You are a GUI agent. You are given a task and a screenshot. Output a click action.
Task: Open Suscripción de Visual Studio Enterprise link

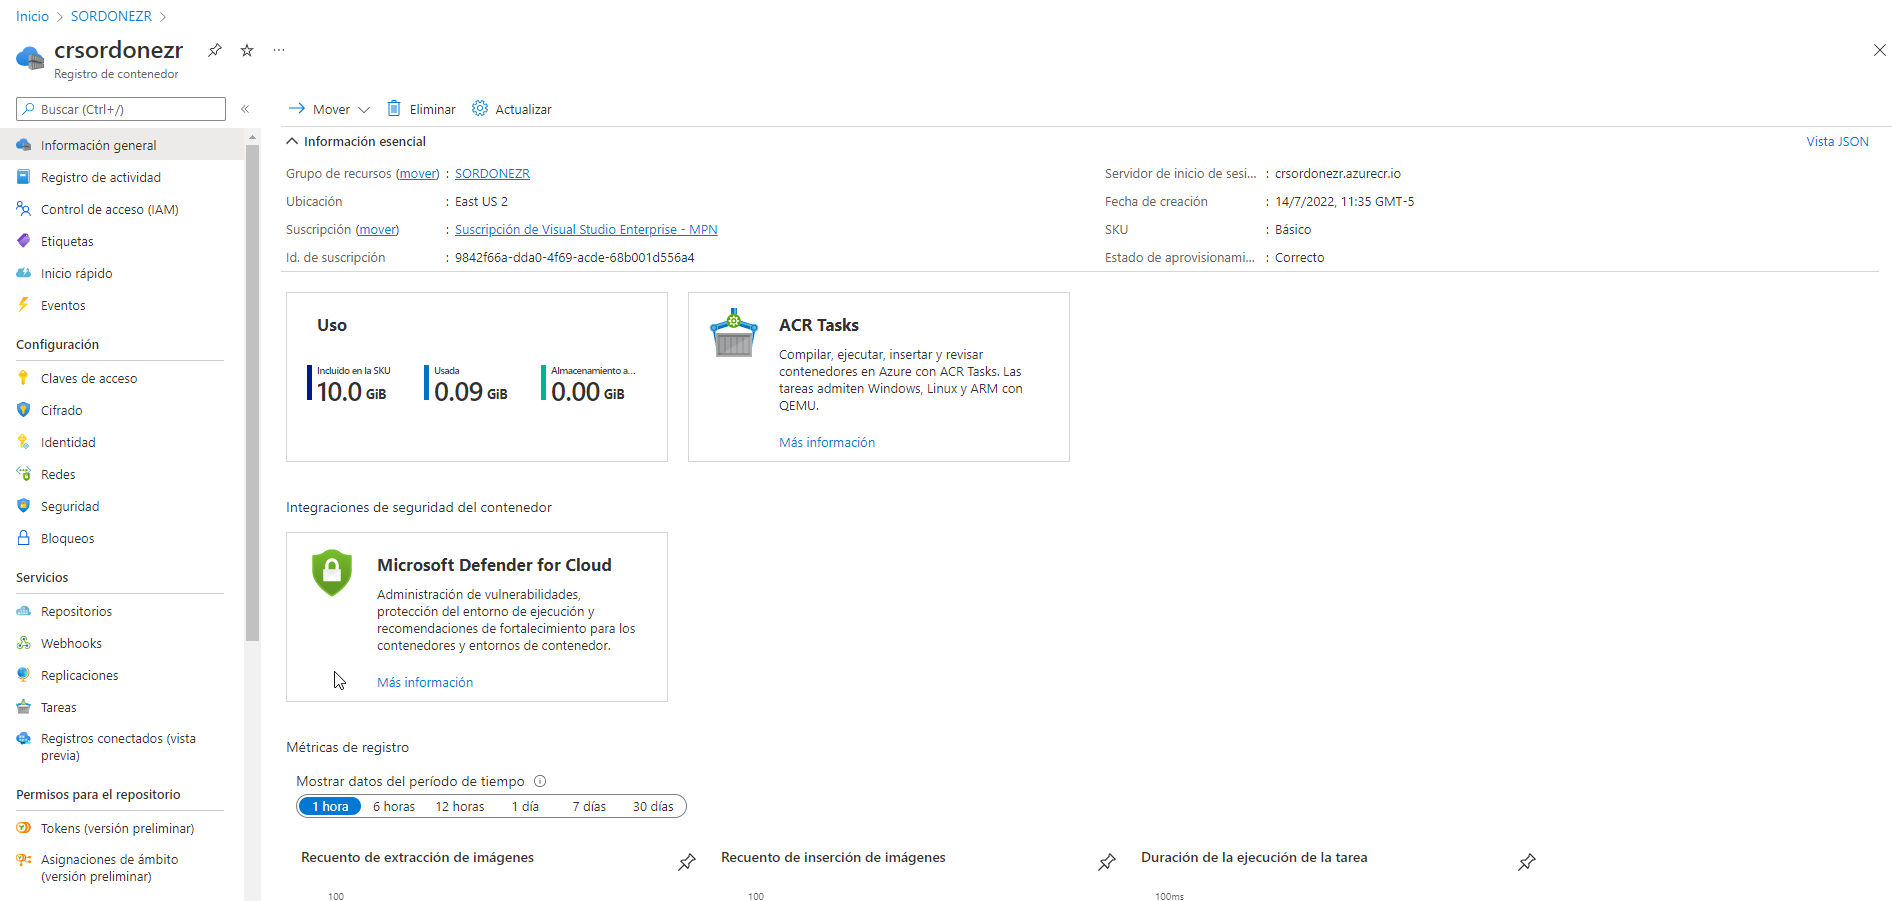coord(586,229)
